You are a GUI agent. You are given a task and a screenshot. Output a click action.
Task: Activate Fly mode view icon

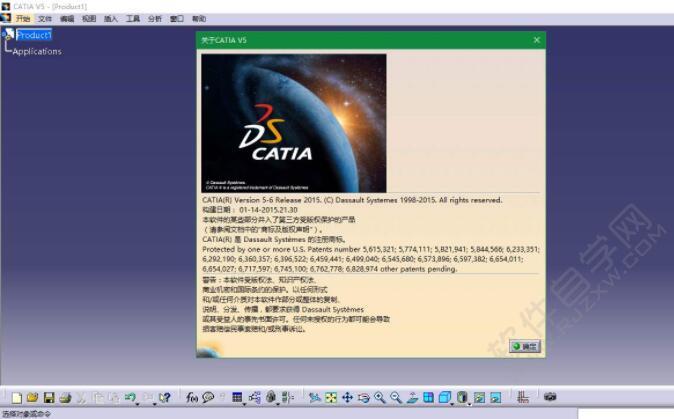pyautogui.click(x=315, y=398)
